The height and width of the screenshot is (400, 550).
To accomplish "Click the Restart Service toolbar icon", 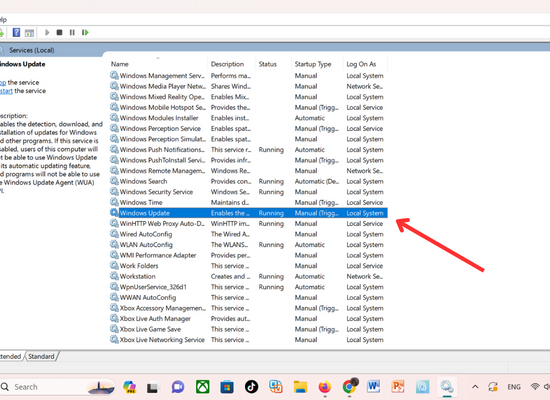I will [x=85, y=33].
